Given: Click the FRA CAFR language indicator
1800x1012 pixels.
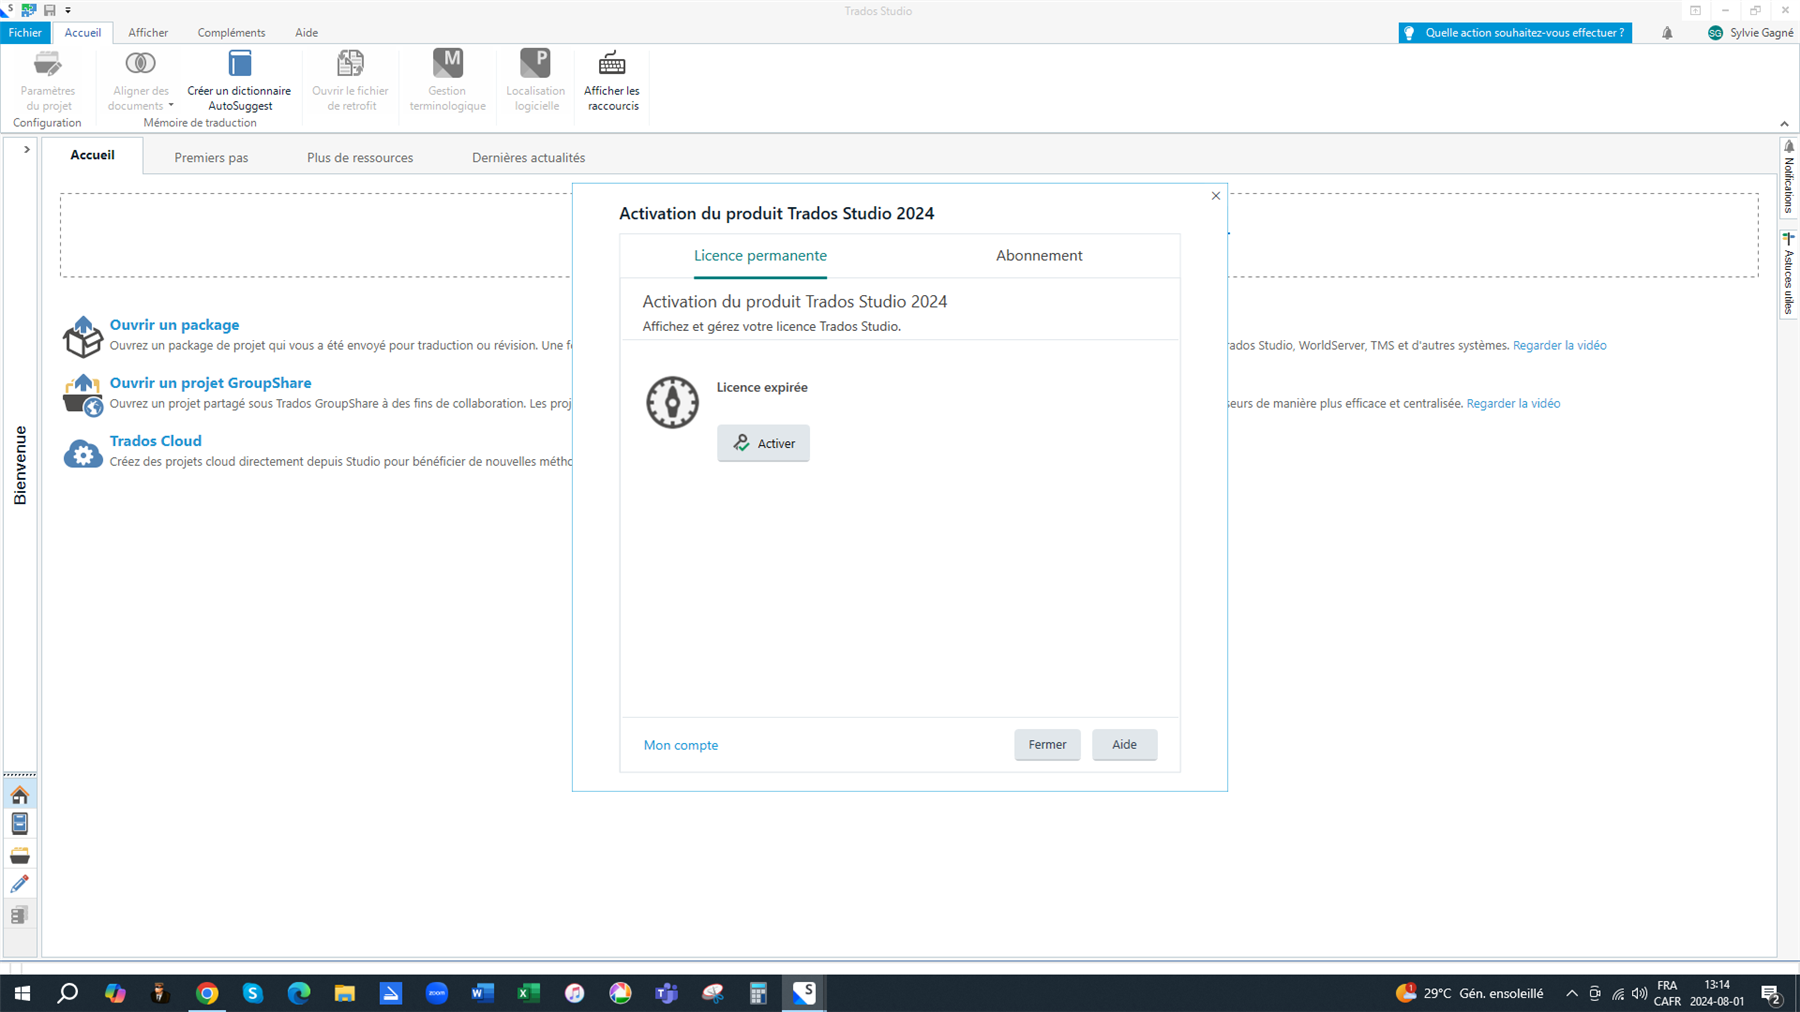Looking at the screenshot, I should point(1667,993).
